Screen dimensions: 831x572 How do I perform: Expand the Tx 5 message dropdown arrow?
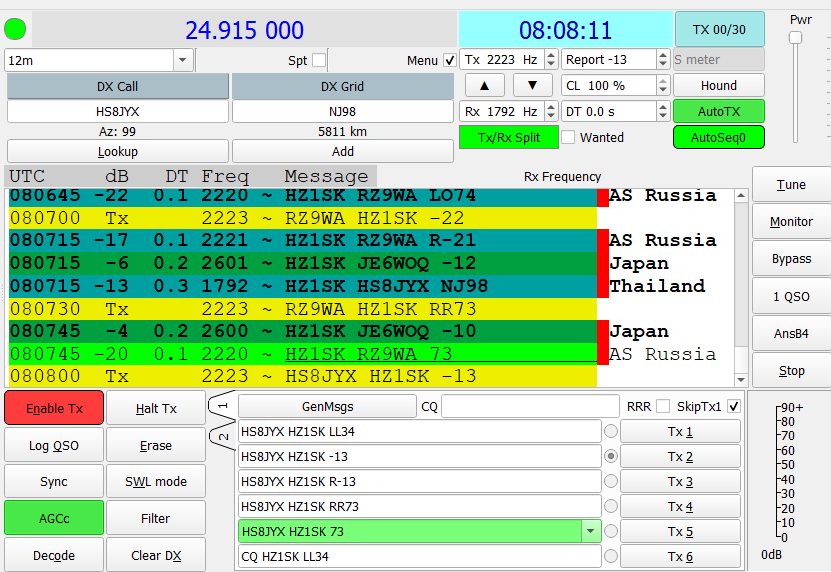tap(590, 531)
